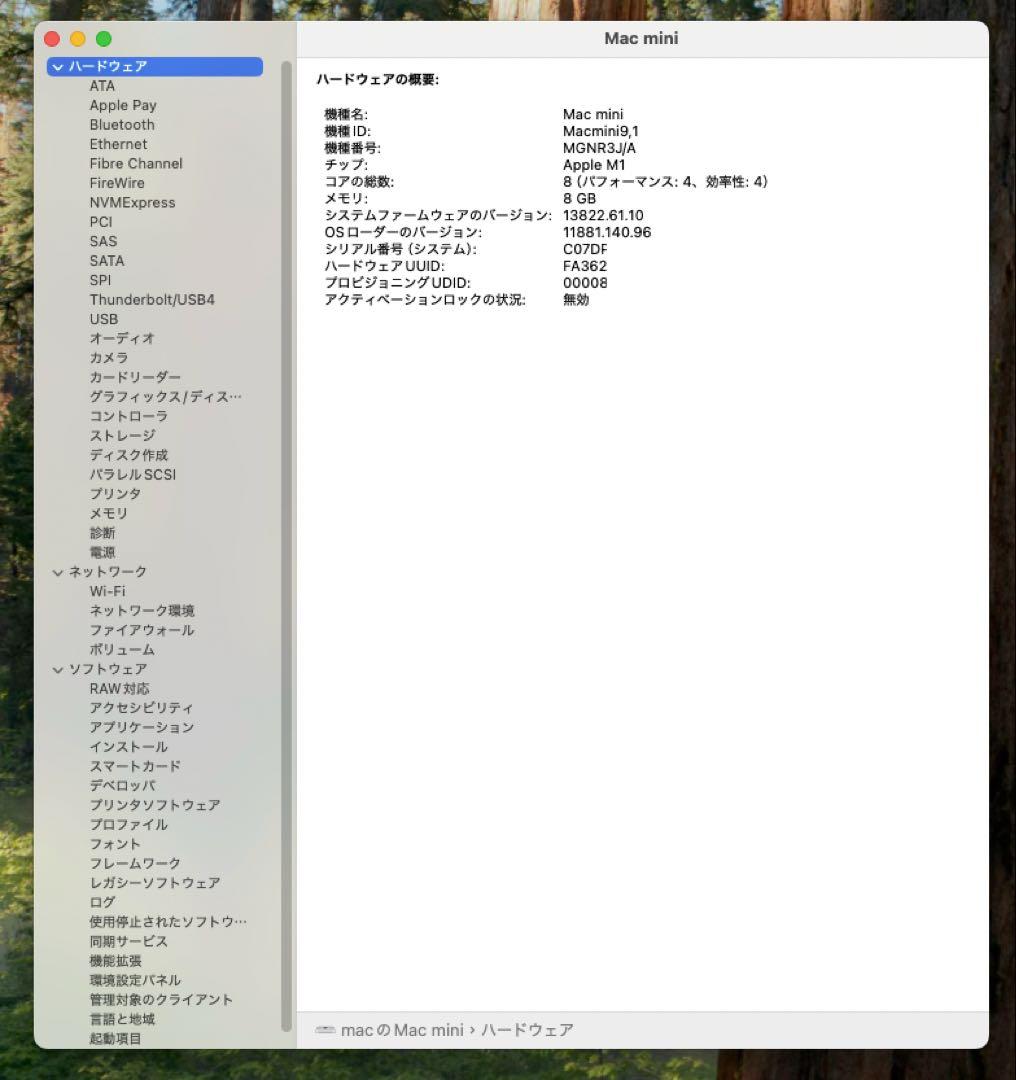
Task: Open 起動項目 entry
Action: coord(115,1038)
